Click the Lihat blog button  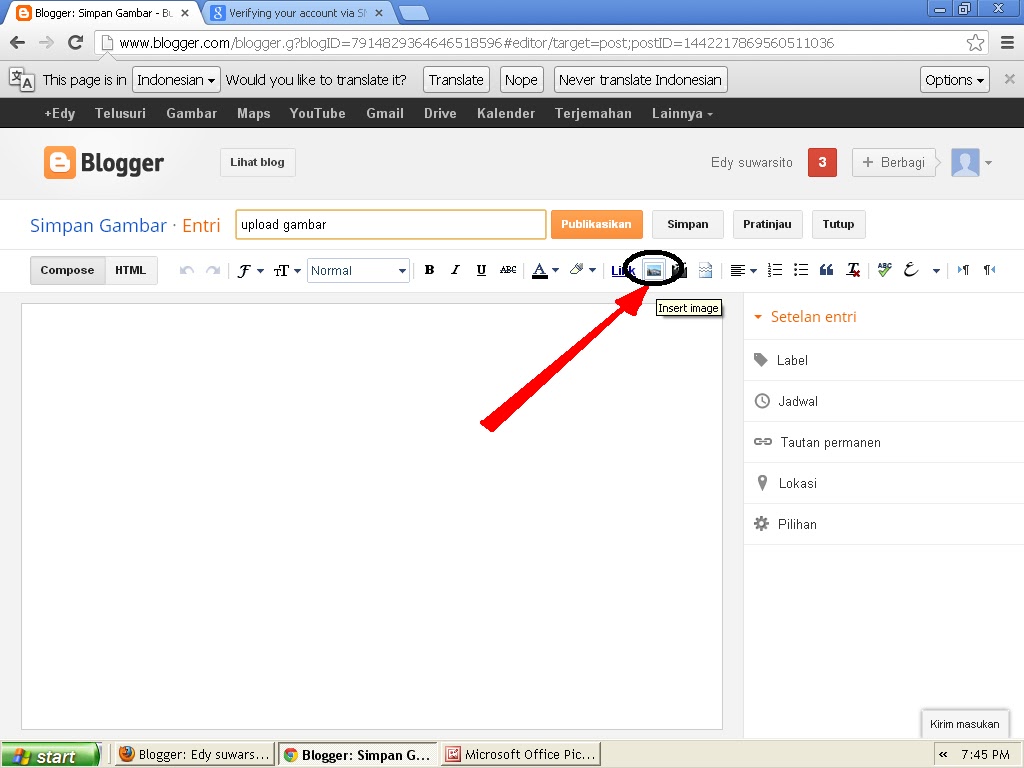pos(257,163)
